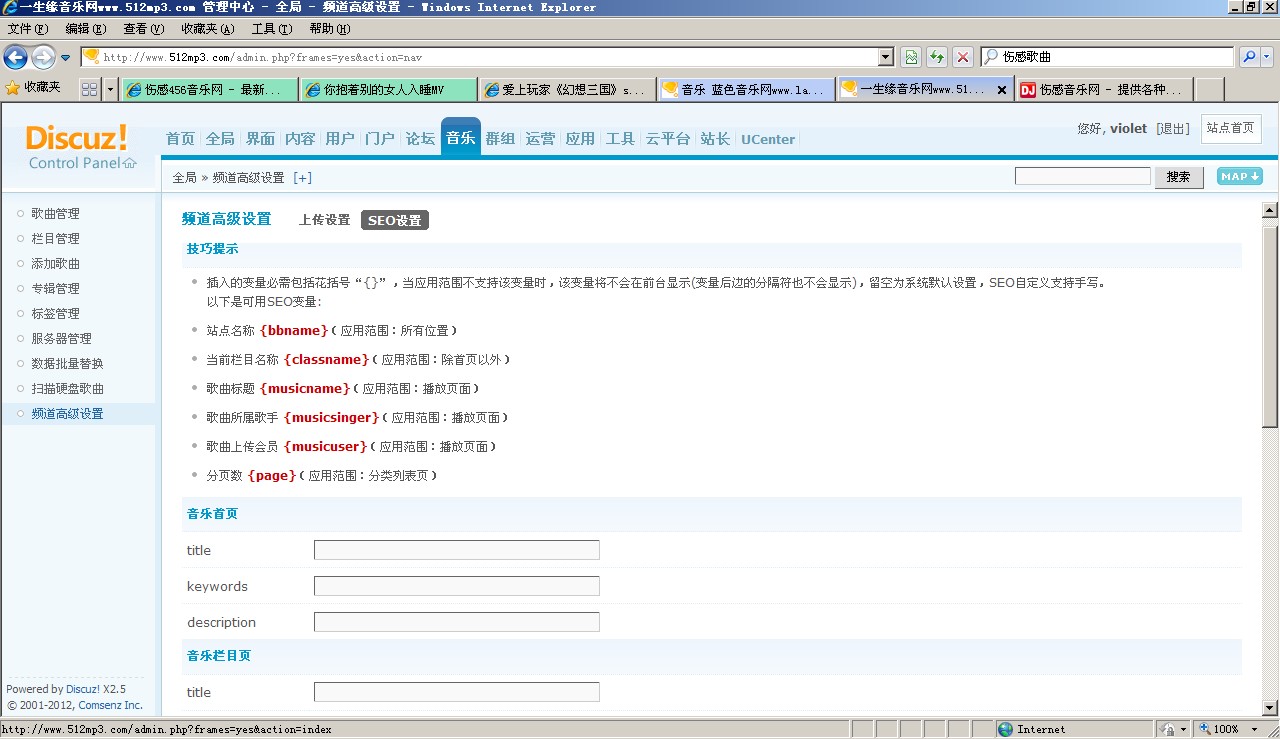Select 扫描硬盘歌曲 in the sidebar

66,388
